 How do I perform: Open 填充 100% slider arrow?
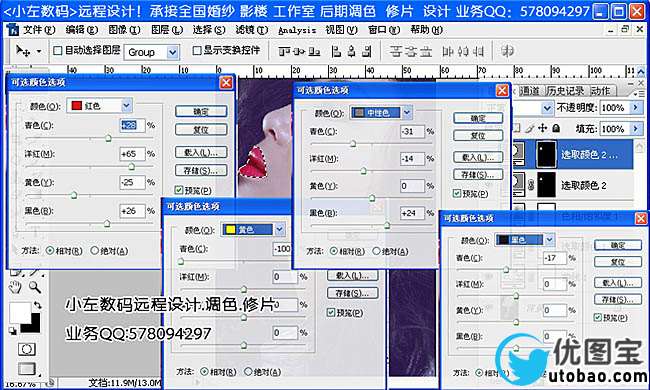tap(635, 129)
